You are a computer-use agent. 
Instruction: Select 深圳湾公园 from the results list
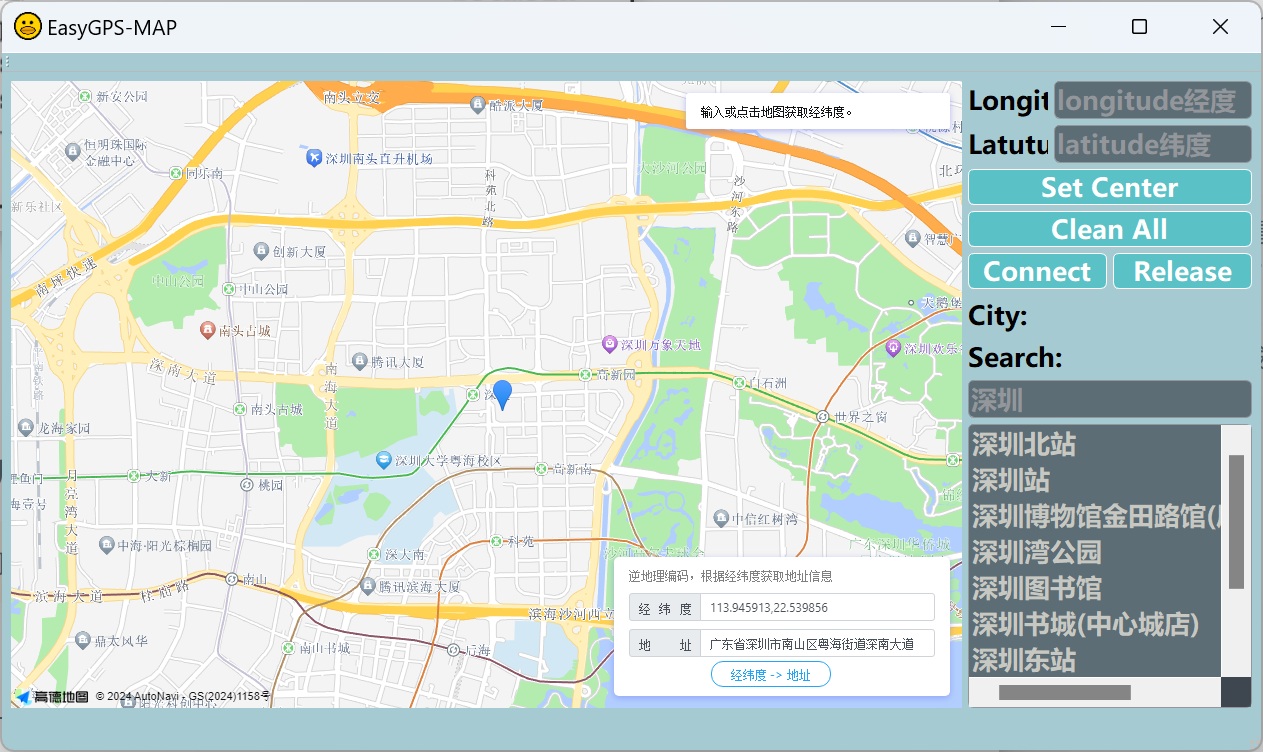[x=1096, y=552]
